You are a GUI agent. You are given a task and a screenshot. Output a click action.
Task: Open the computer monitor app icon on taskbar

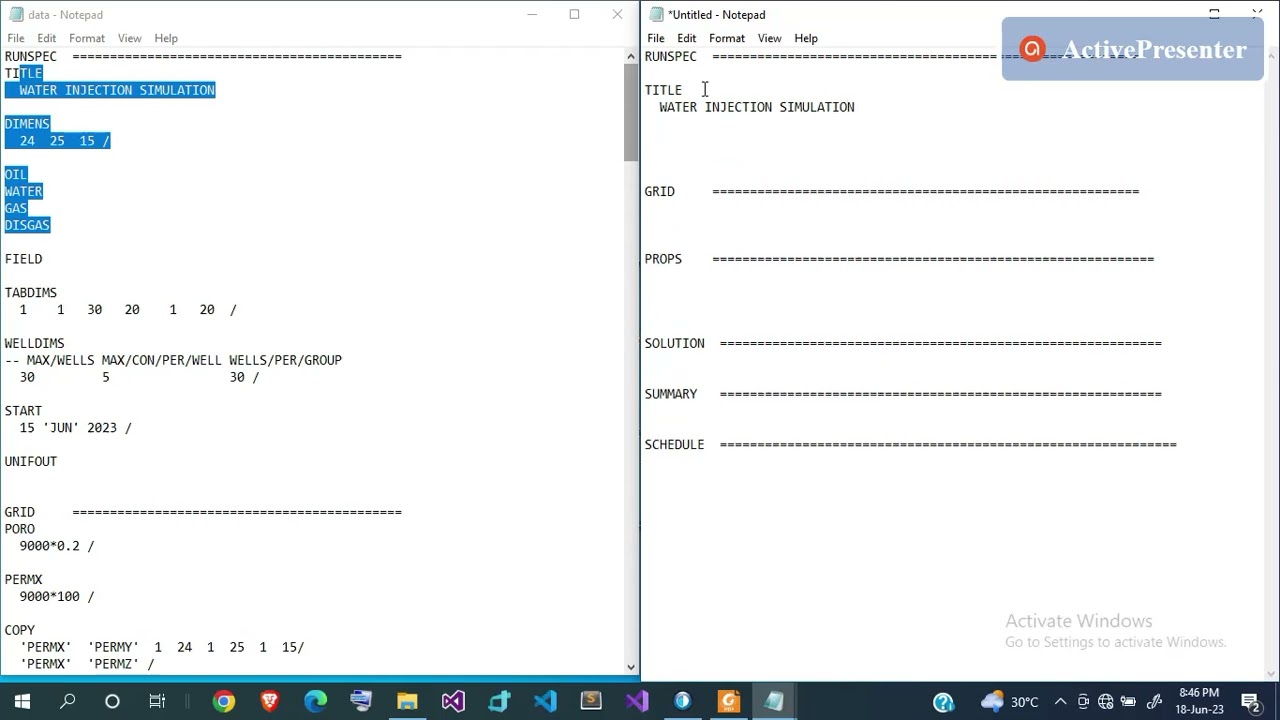pos(361,702)
